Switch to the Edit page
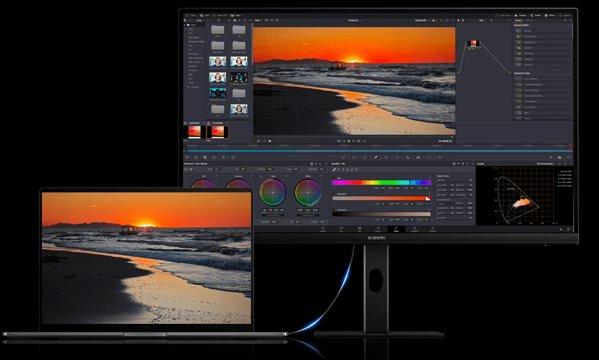599x360 pixels. tap(359, 229)
